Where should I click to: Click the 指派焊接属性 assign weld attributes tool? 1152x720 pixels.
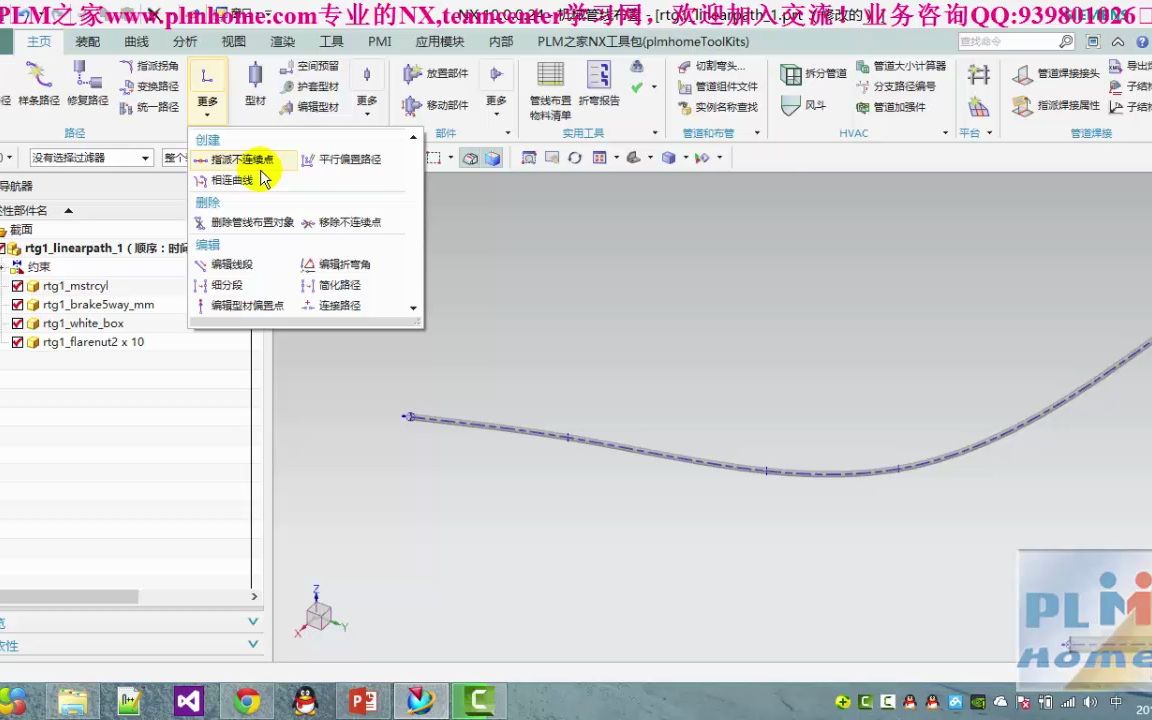tap(1056, 105)
